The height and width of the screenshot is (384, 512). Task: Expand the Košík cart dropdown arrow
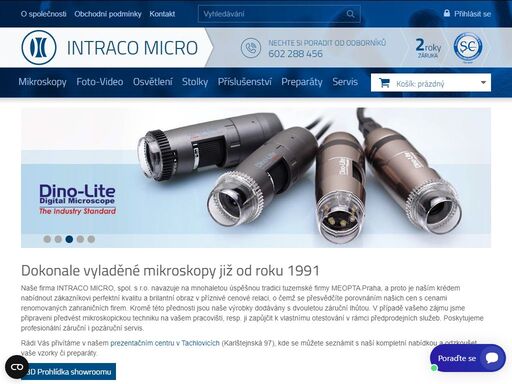[483, 82]
